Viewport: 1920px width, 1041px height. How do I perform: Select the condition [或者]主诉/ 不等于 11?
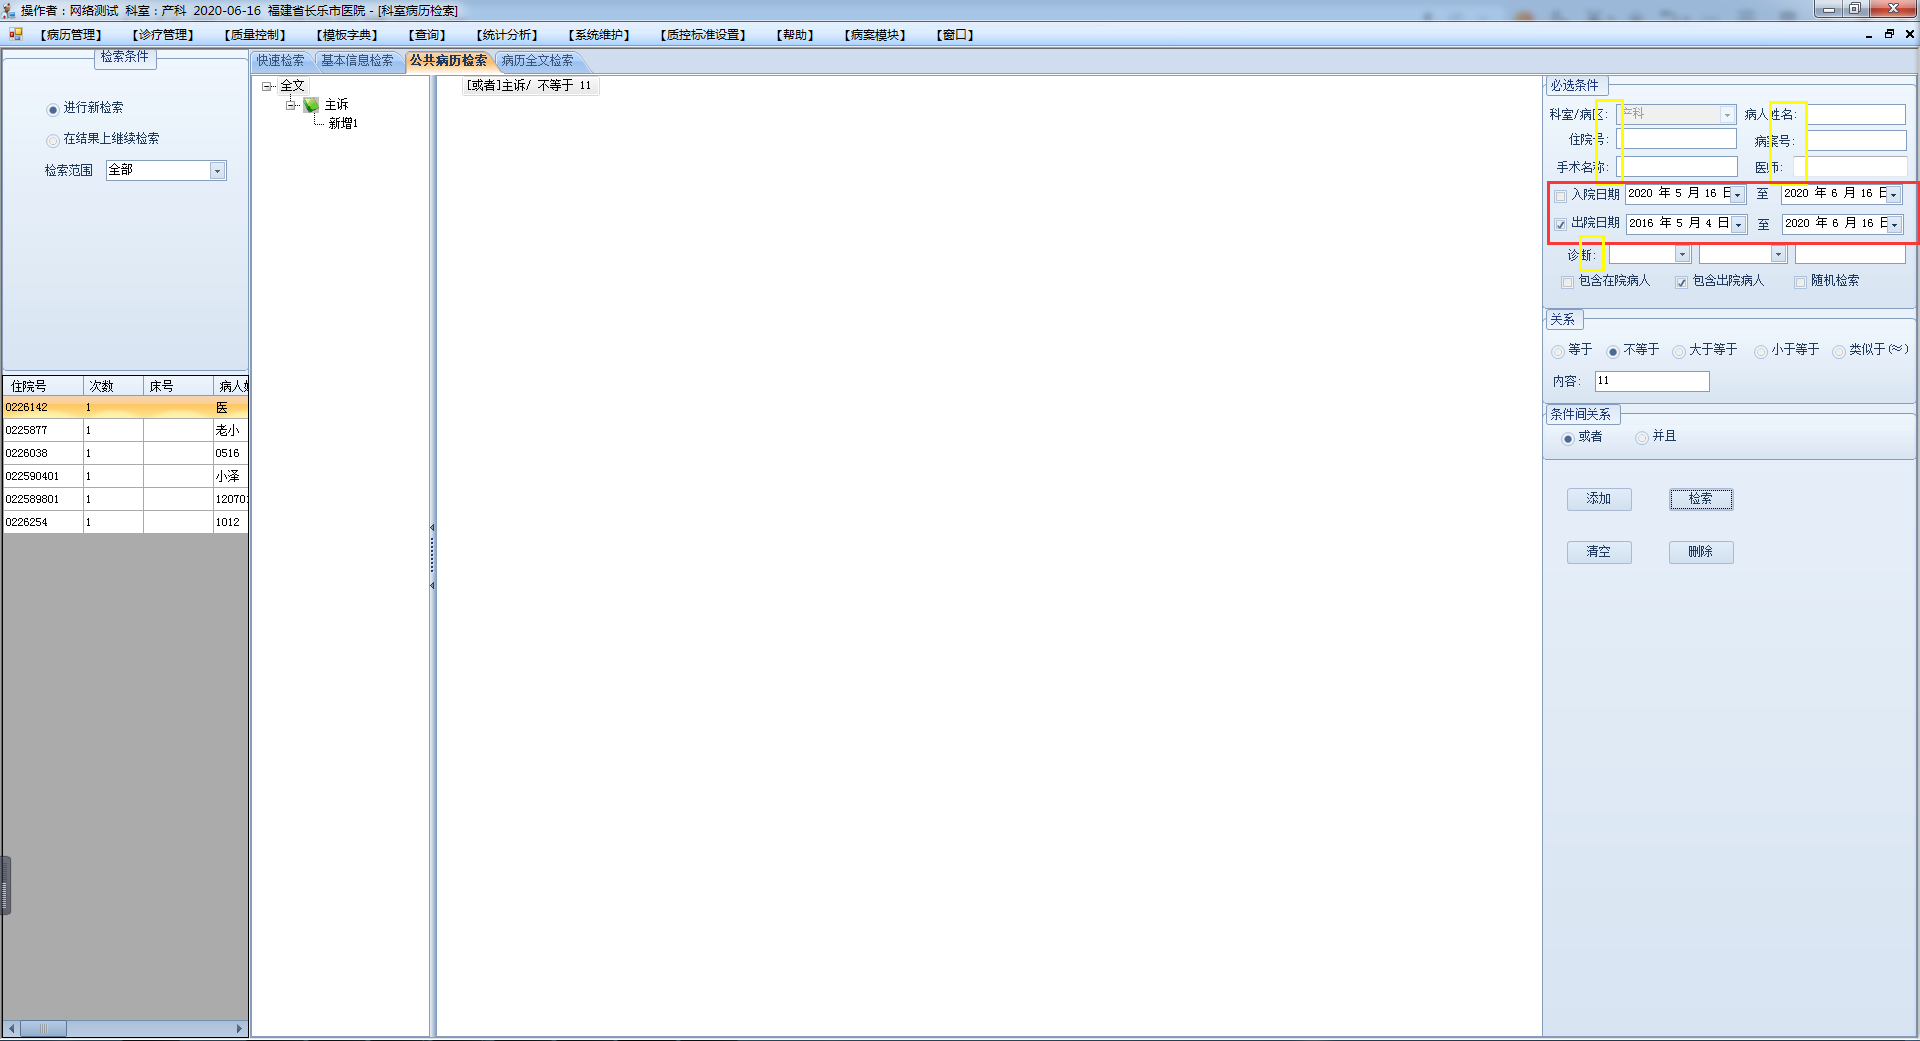(529, 86)
